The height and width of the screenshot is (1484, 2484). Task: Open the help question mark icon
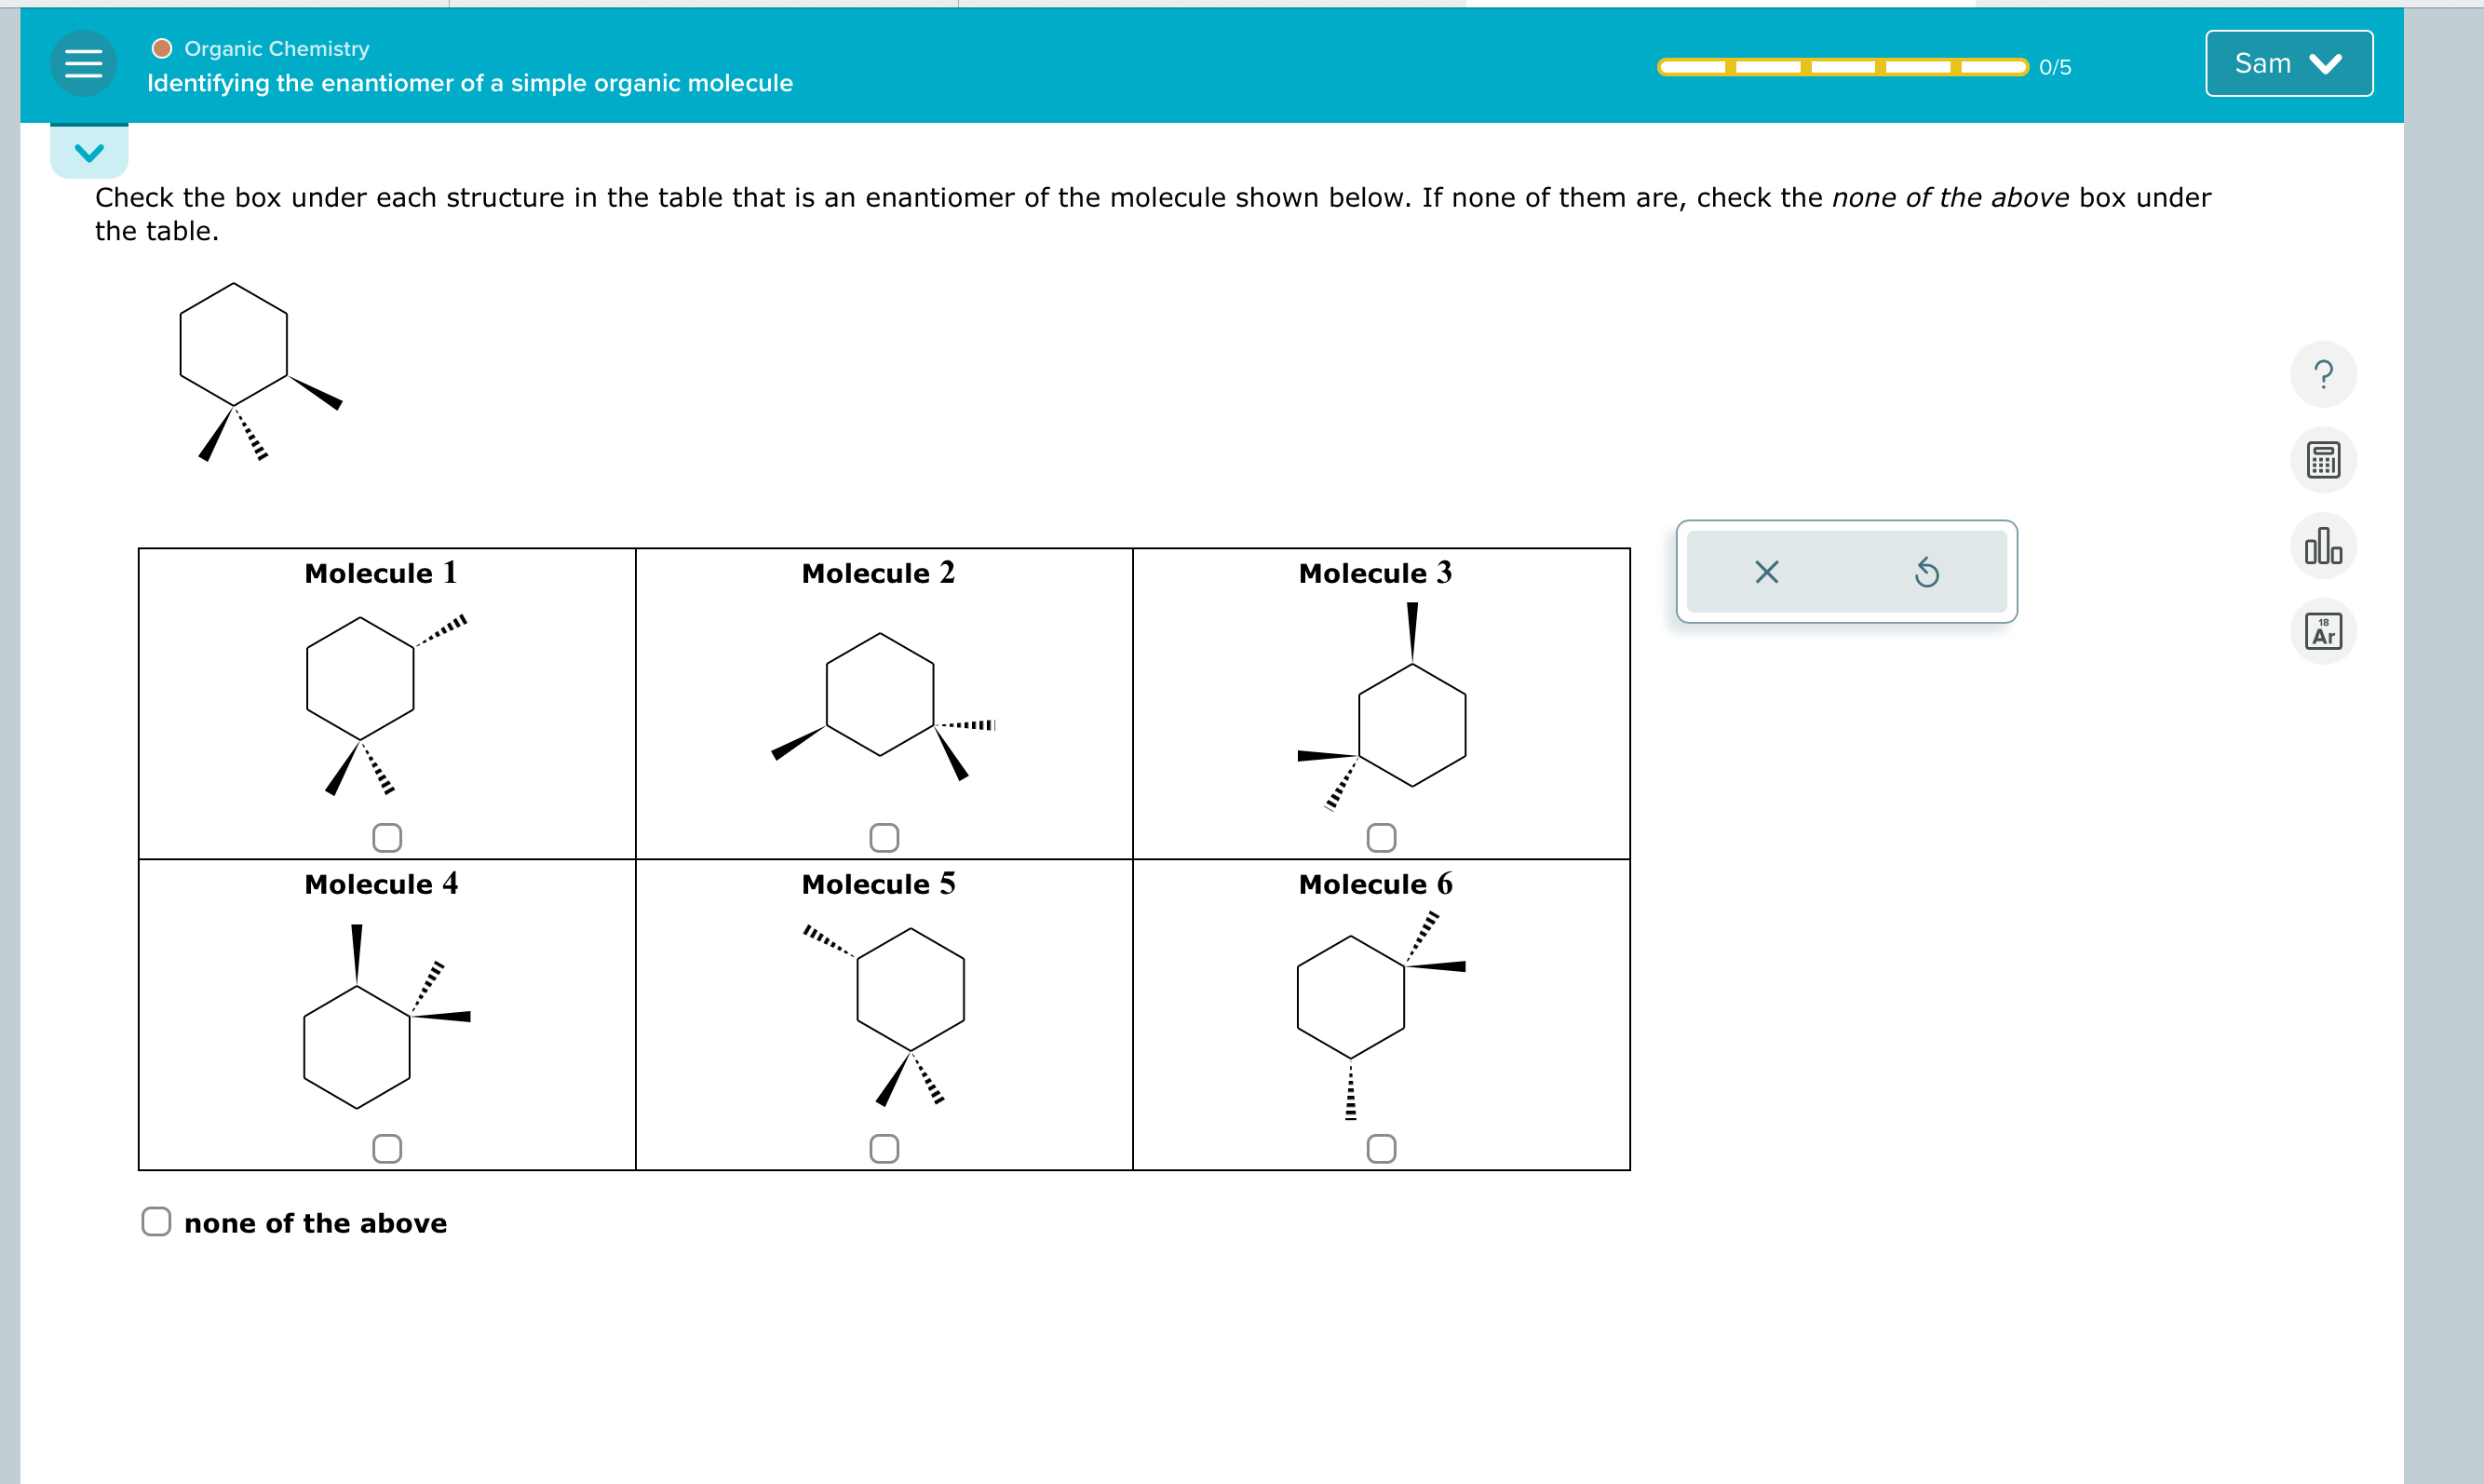[2323, 373]
